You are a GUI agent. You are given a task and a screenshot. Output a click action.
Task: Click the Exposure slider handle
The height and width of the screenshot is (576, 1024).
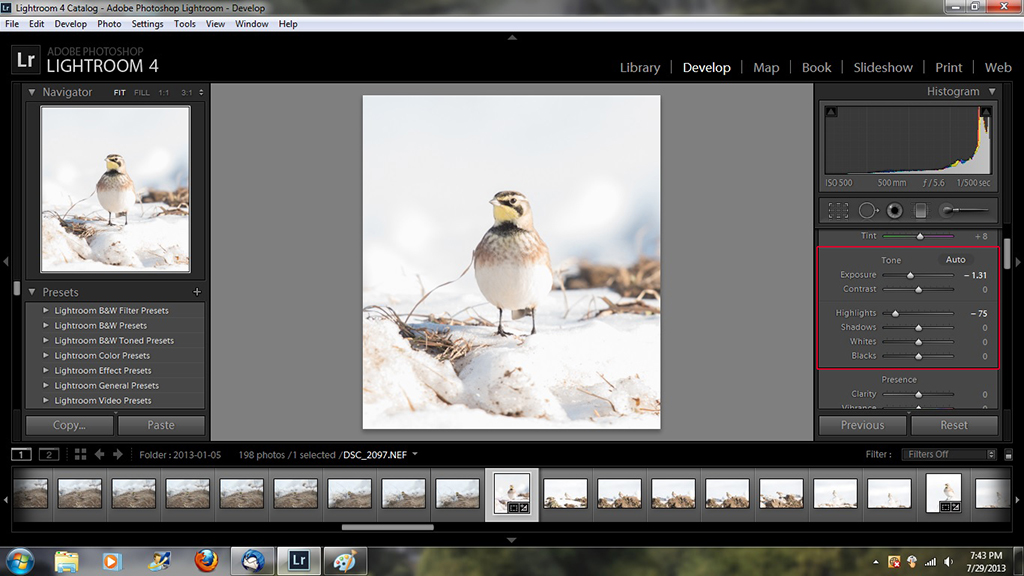tap(913, 275)
